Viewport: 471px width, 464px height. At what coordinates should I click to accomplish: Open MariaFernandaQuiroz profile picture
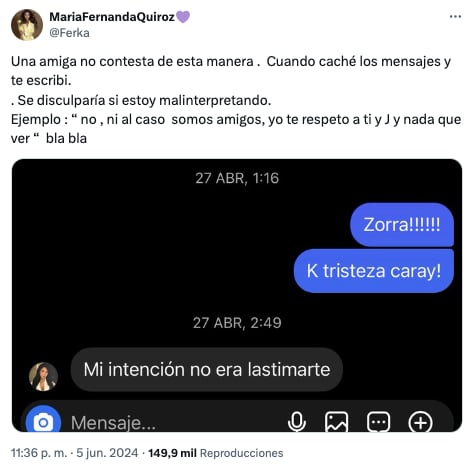pos(27,25)
